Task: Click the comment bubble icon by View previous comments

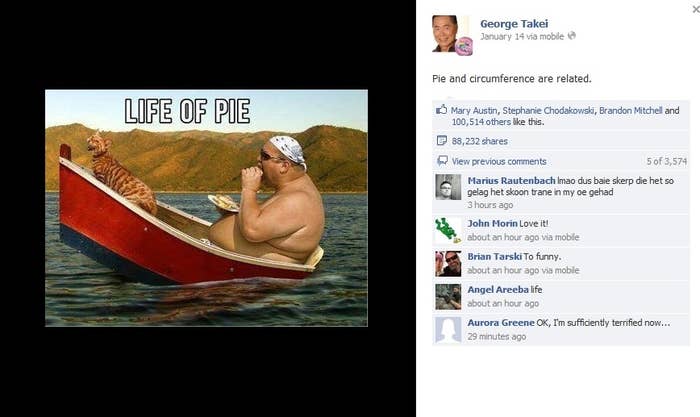Action: [442, 161]
